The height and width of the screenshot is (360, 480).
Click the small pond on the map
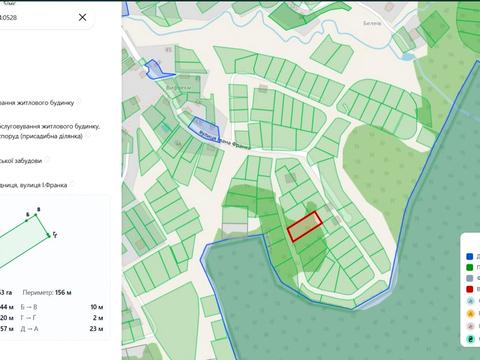tap(407, 57)
